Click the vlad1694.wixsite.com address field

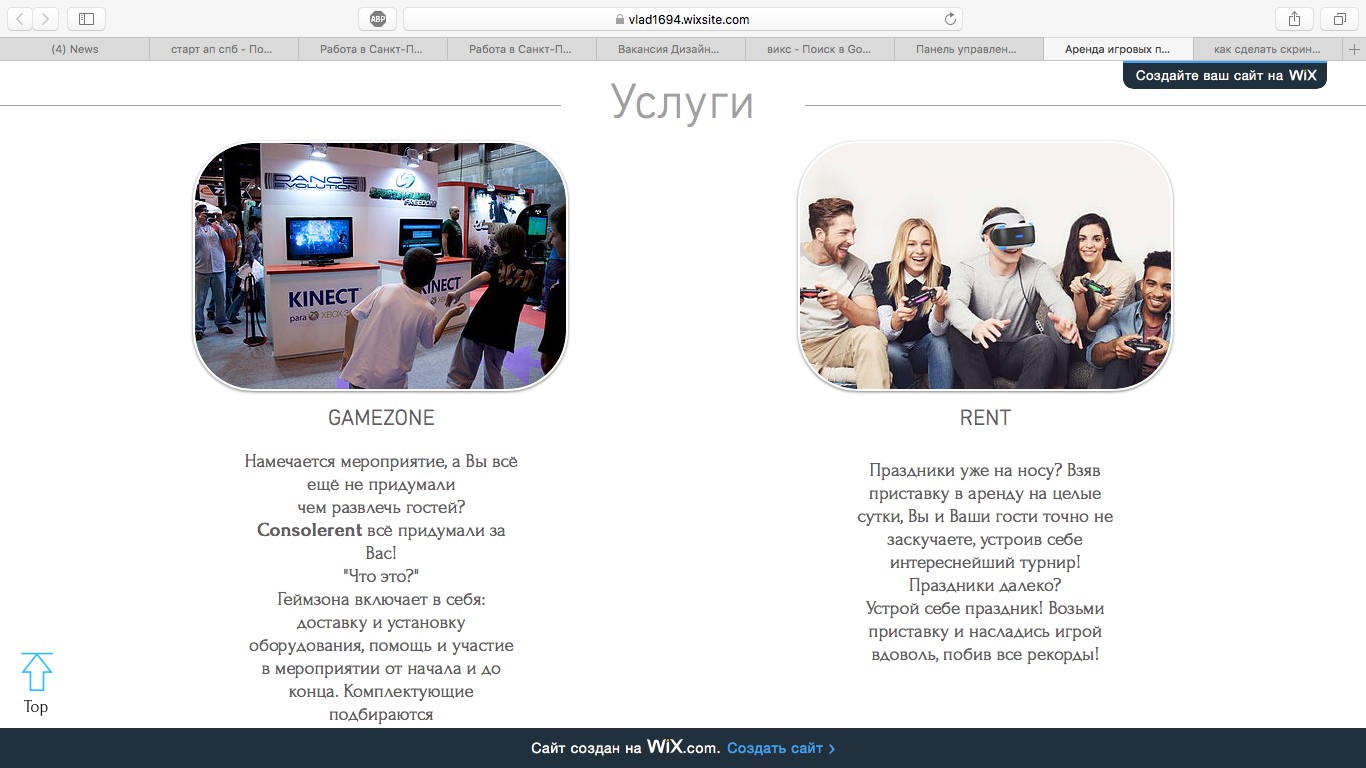click(x=683, y=19)
